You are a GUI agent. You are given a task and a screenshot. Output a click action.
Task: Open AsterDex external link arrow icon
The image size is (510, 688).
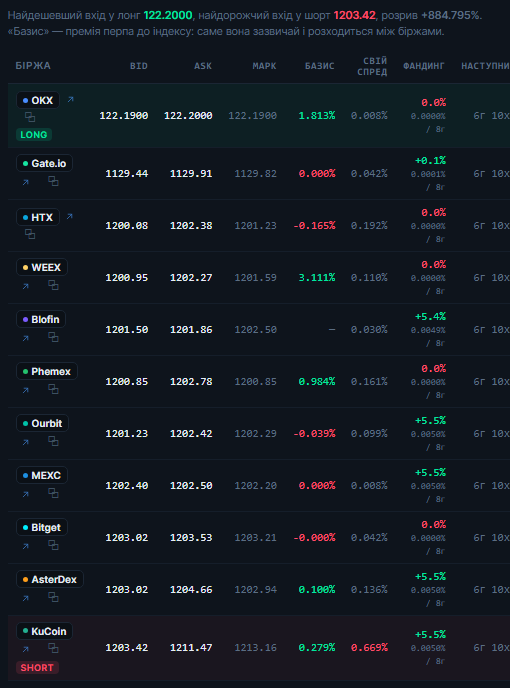point(25,598)
